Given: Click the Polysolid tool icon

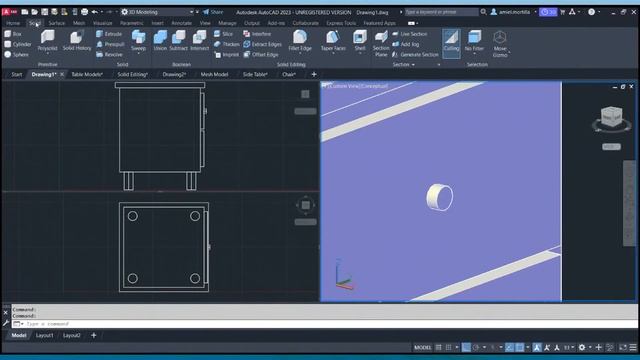Looking at the screenshot, I should [47, 38].
